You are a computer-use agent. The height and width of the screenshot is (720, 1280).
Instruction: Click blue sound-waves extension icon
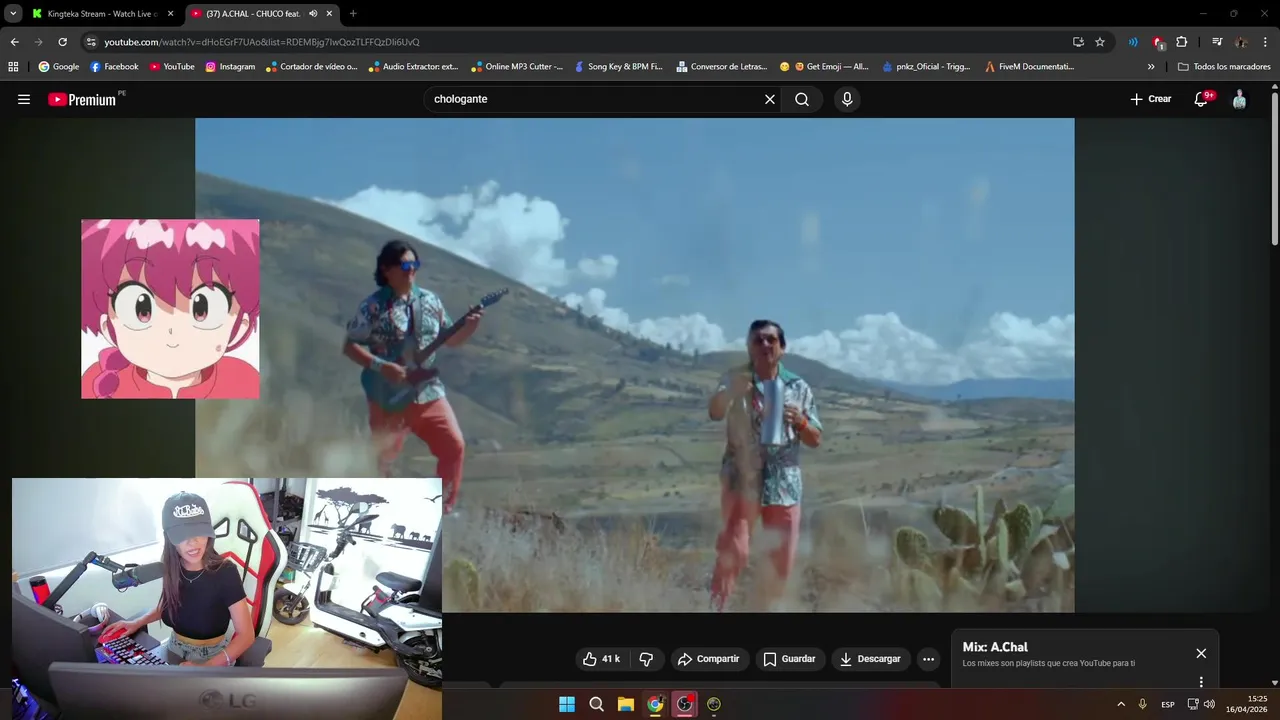(1133, 42)
